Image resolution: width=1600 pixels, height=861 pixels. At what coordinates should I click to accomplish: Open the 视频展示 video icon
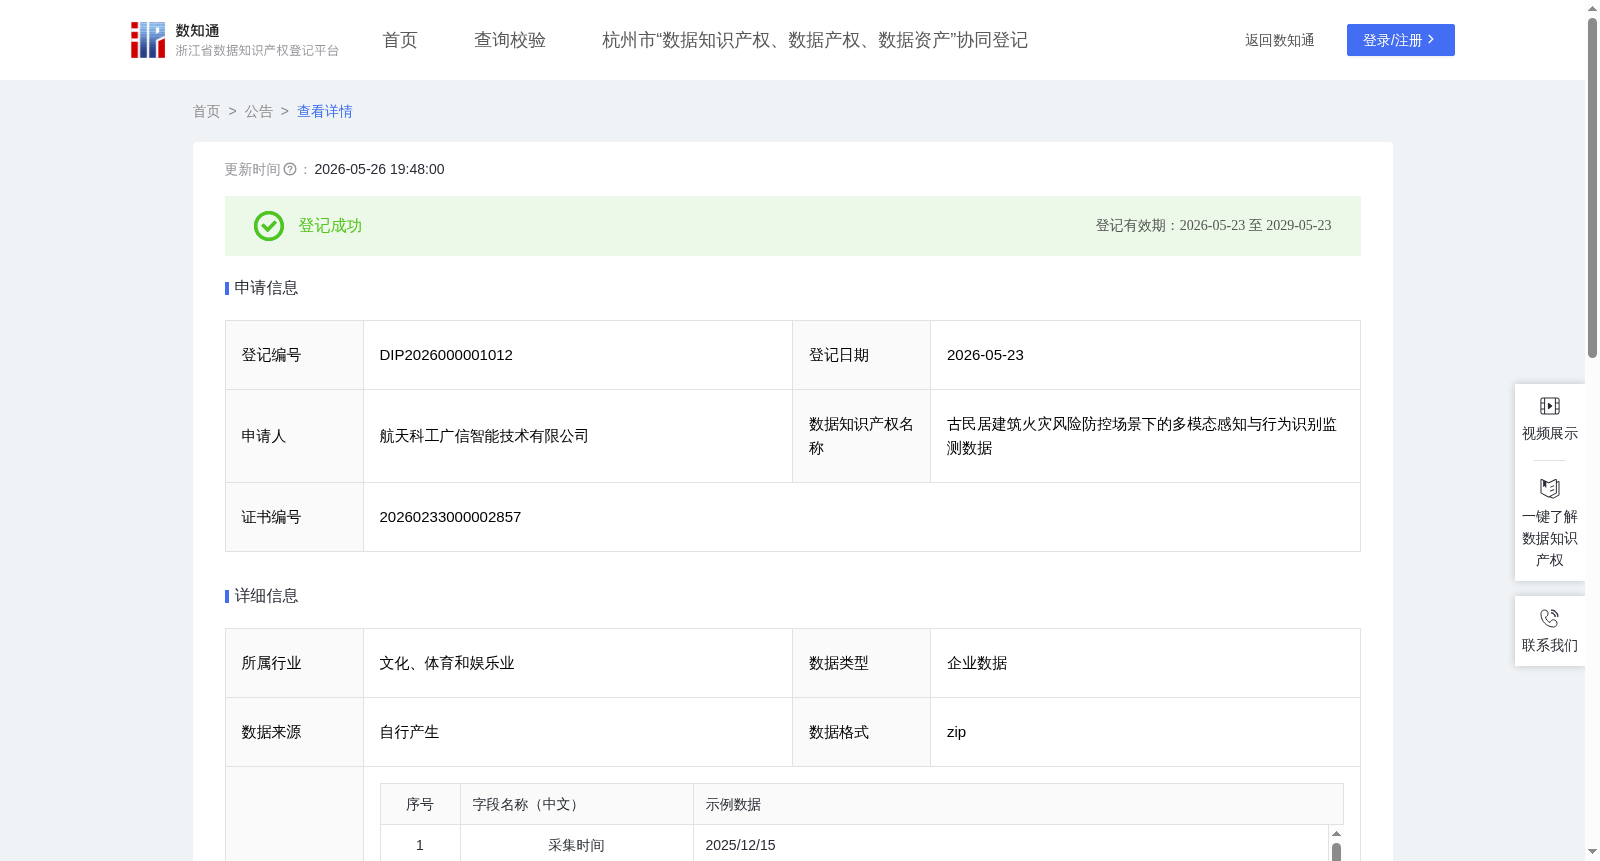click(1550, 406)
